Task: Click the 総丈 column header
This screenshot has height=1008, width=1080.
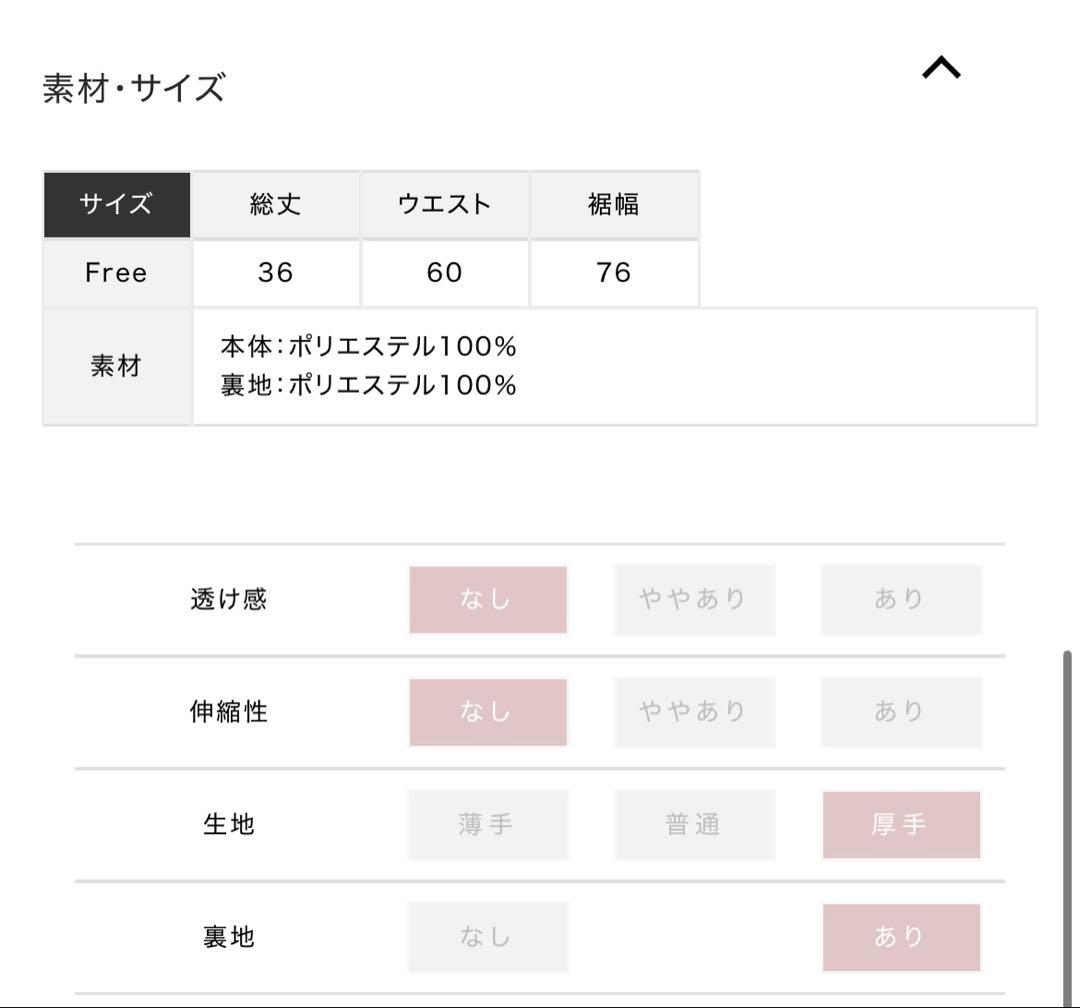Action: coord(275,204)
